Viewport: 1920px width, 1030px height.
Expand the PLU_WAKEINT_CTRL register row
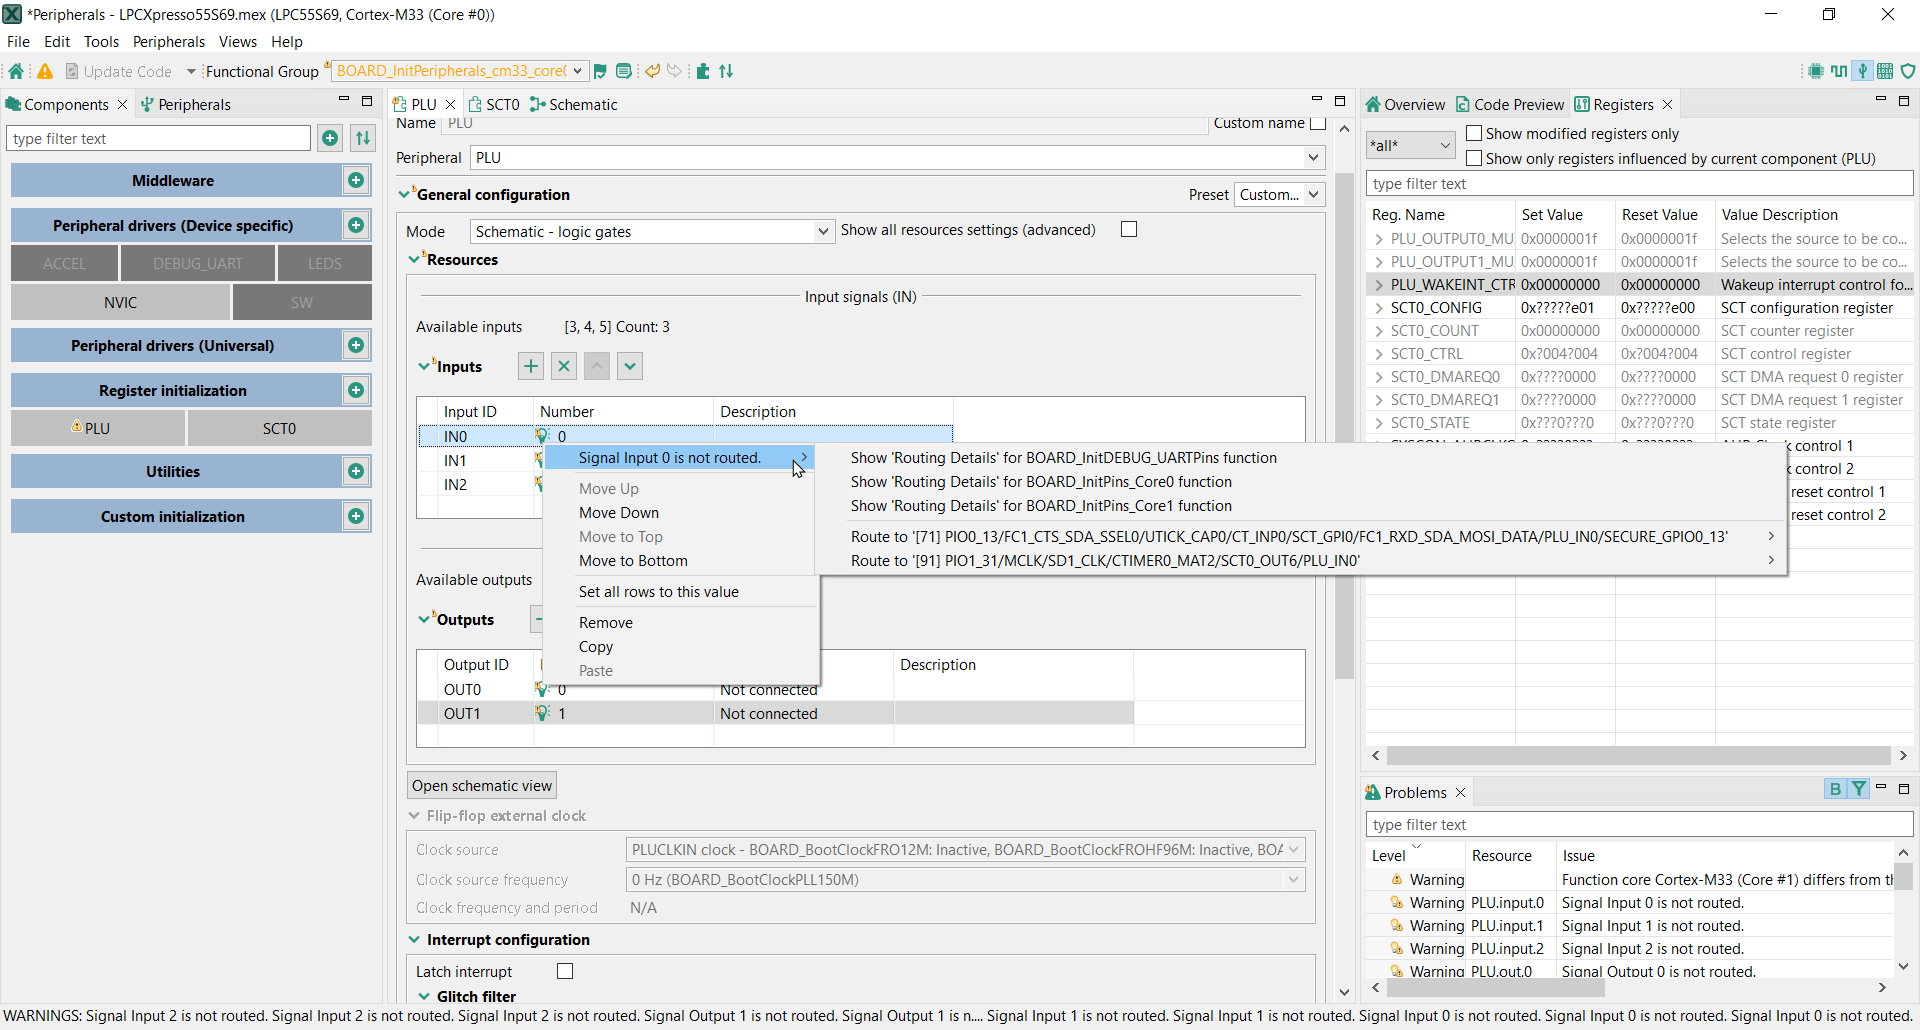(1379, 285)
